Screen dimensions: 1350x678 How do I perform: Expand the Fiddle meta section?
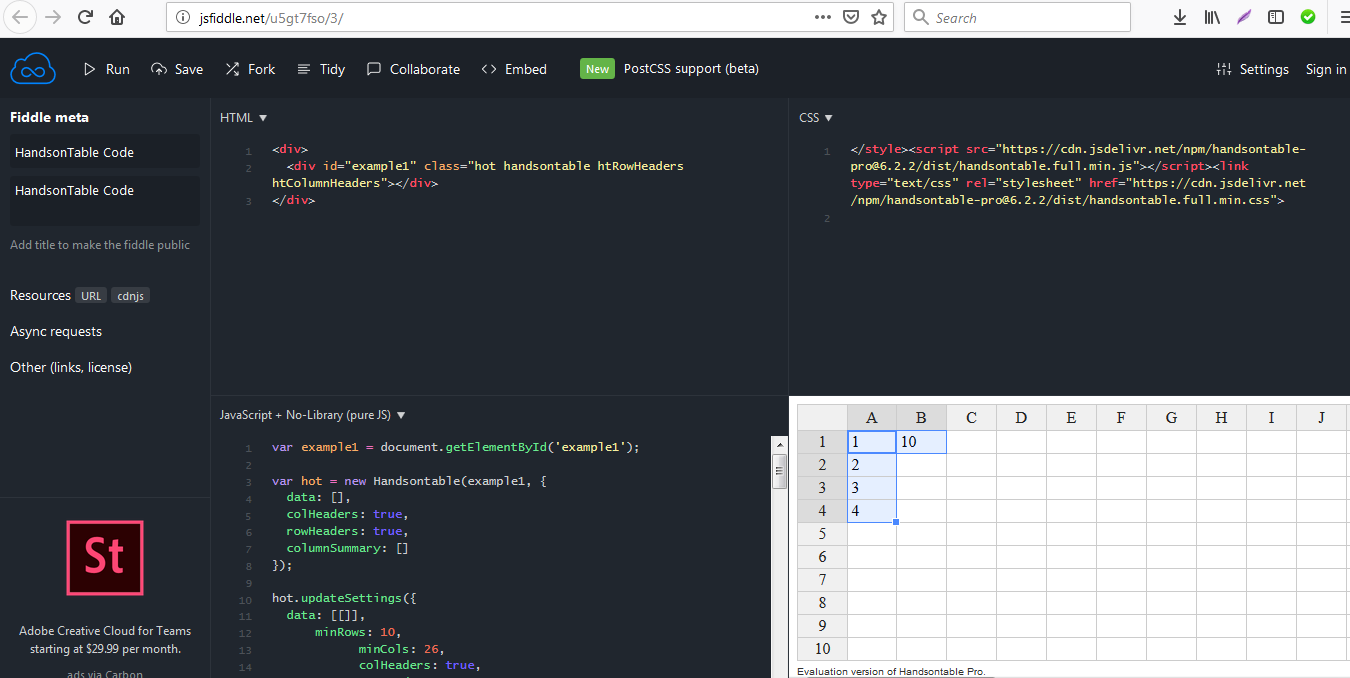click(49, 117)
